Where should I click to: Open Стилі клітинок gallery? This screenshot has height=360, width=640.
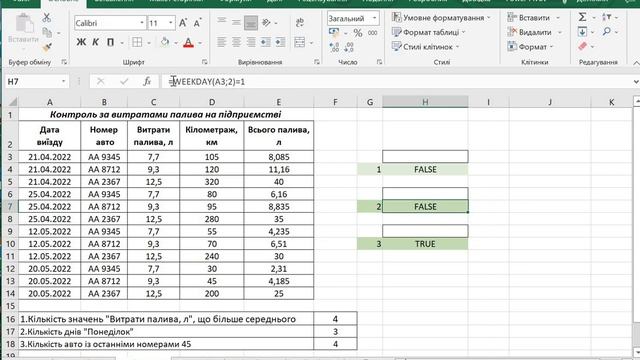point(426,47)
